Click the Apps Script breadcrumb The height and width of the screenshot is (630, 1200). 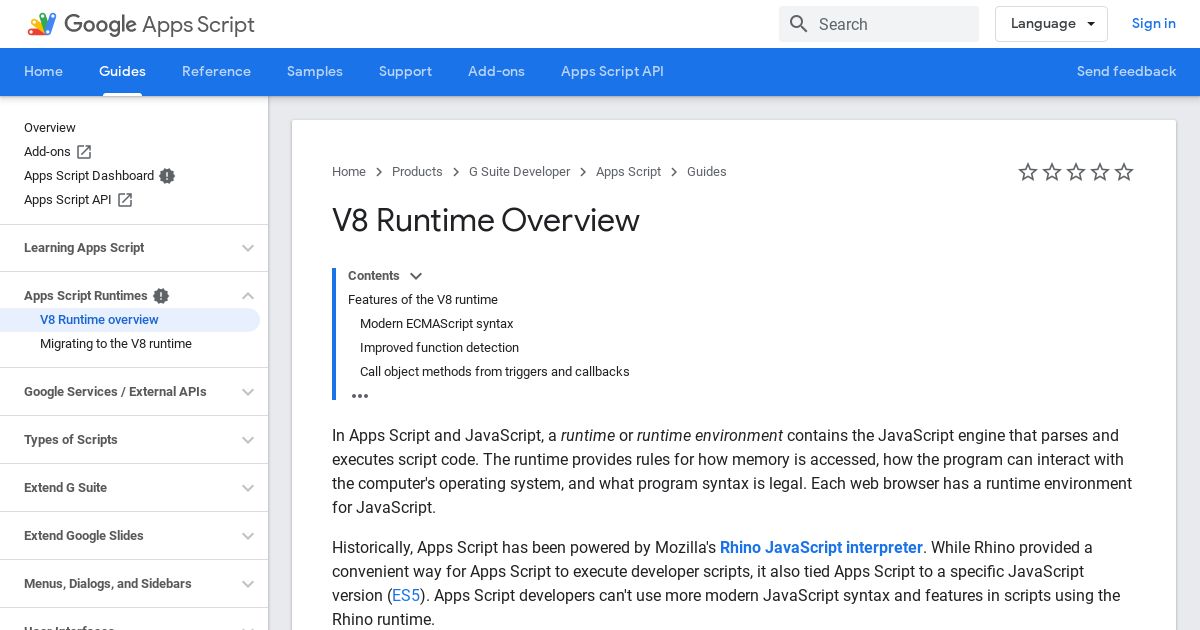tap(628, 172)
